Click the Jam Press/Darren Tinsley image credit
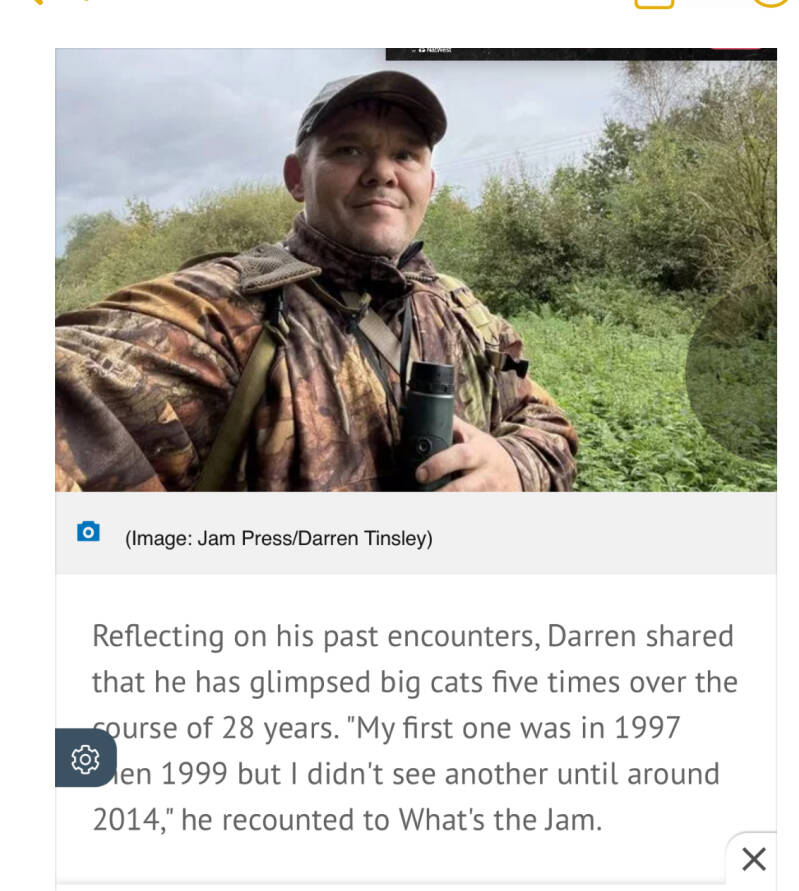Screen dimensions: 799x891 [278, 538]
